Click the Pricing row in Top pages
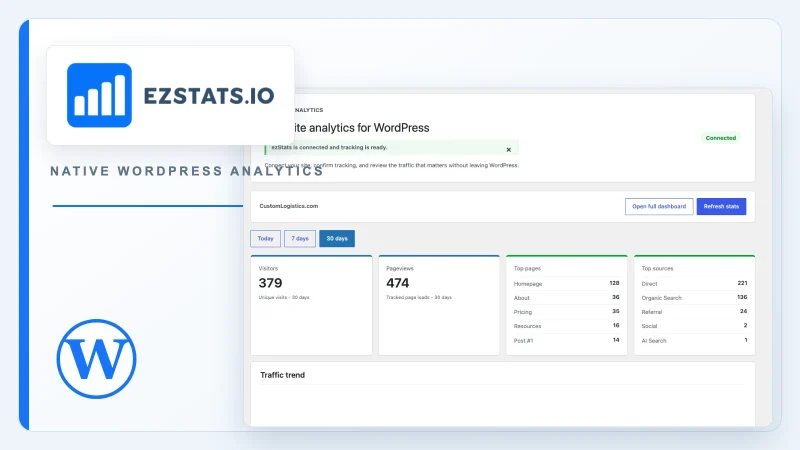This screenshot has height=450, width=800. (x=566, y=312)
